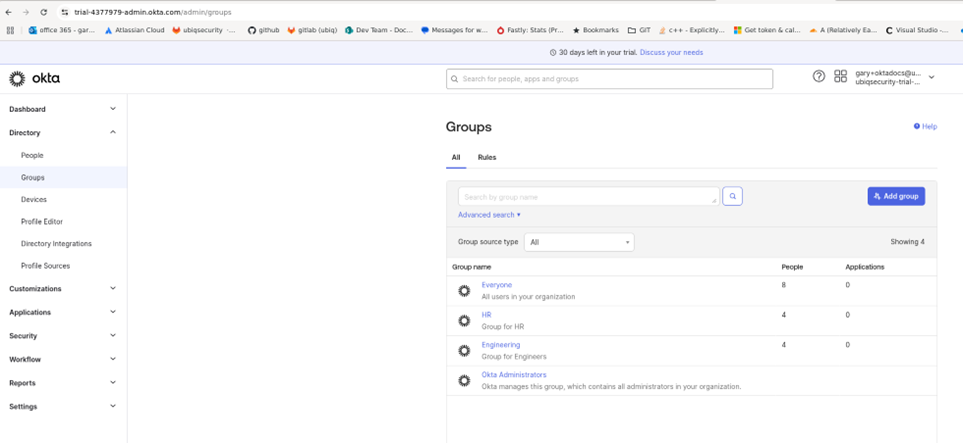
Task: Open the GIT bookmarks folder
Action: (639, 29)
